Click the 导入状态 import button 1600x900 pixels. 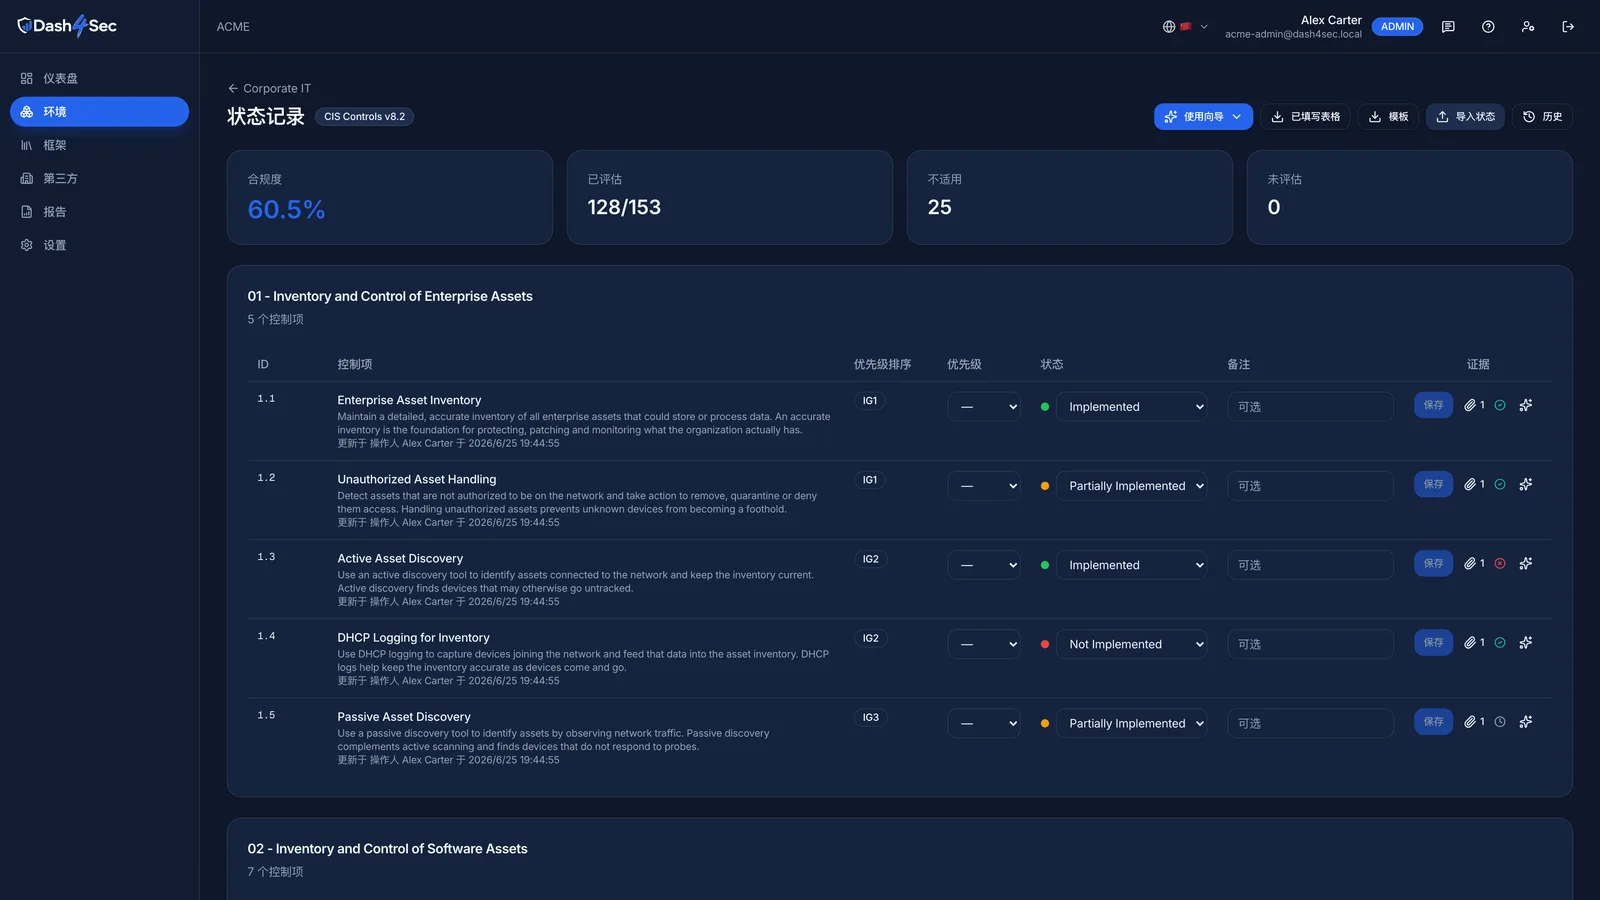click(x=1465, y=117)
